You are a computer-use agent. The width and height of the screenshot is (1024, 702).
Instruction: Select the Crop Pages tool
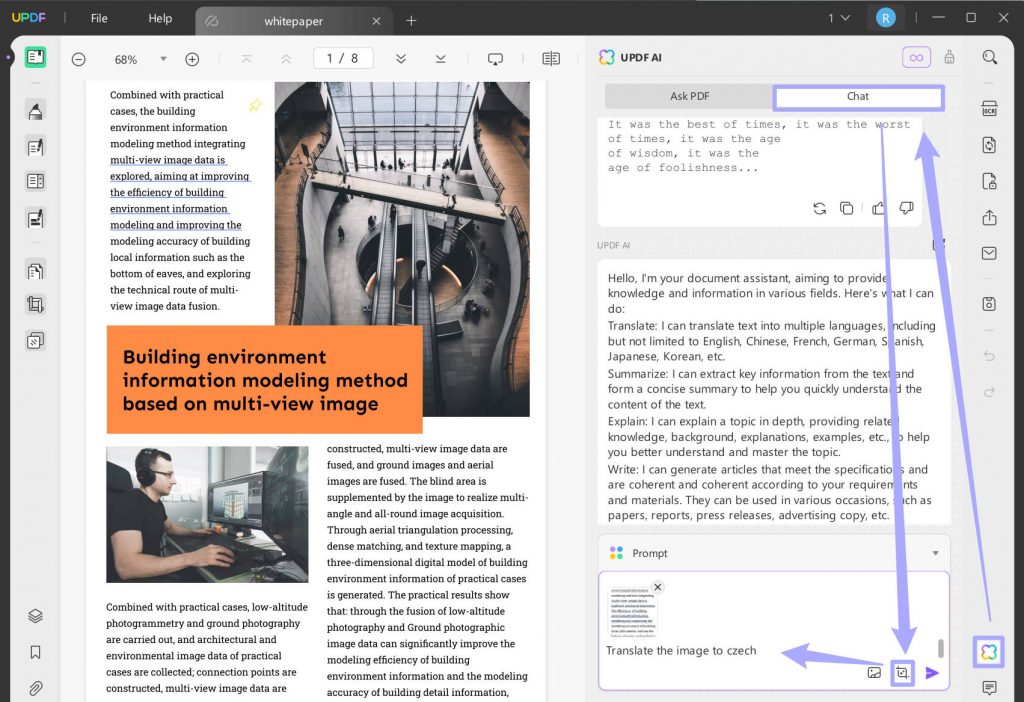[36, 304]
